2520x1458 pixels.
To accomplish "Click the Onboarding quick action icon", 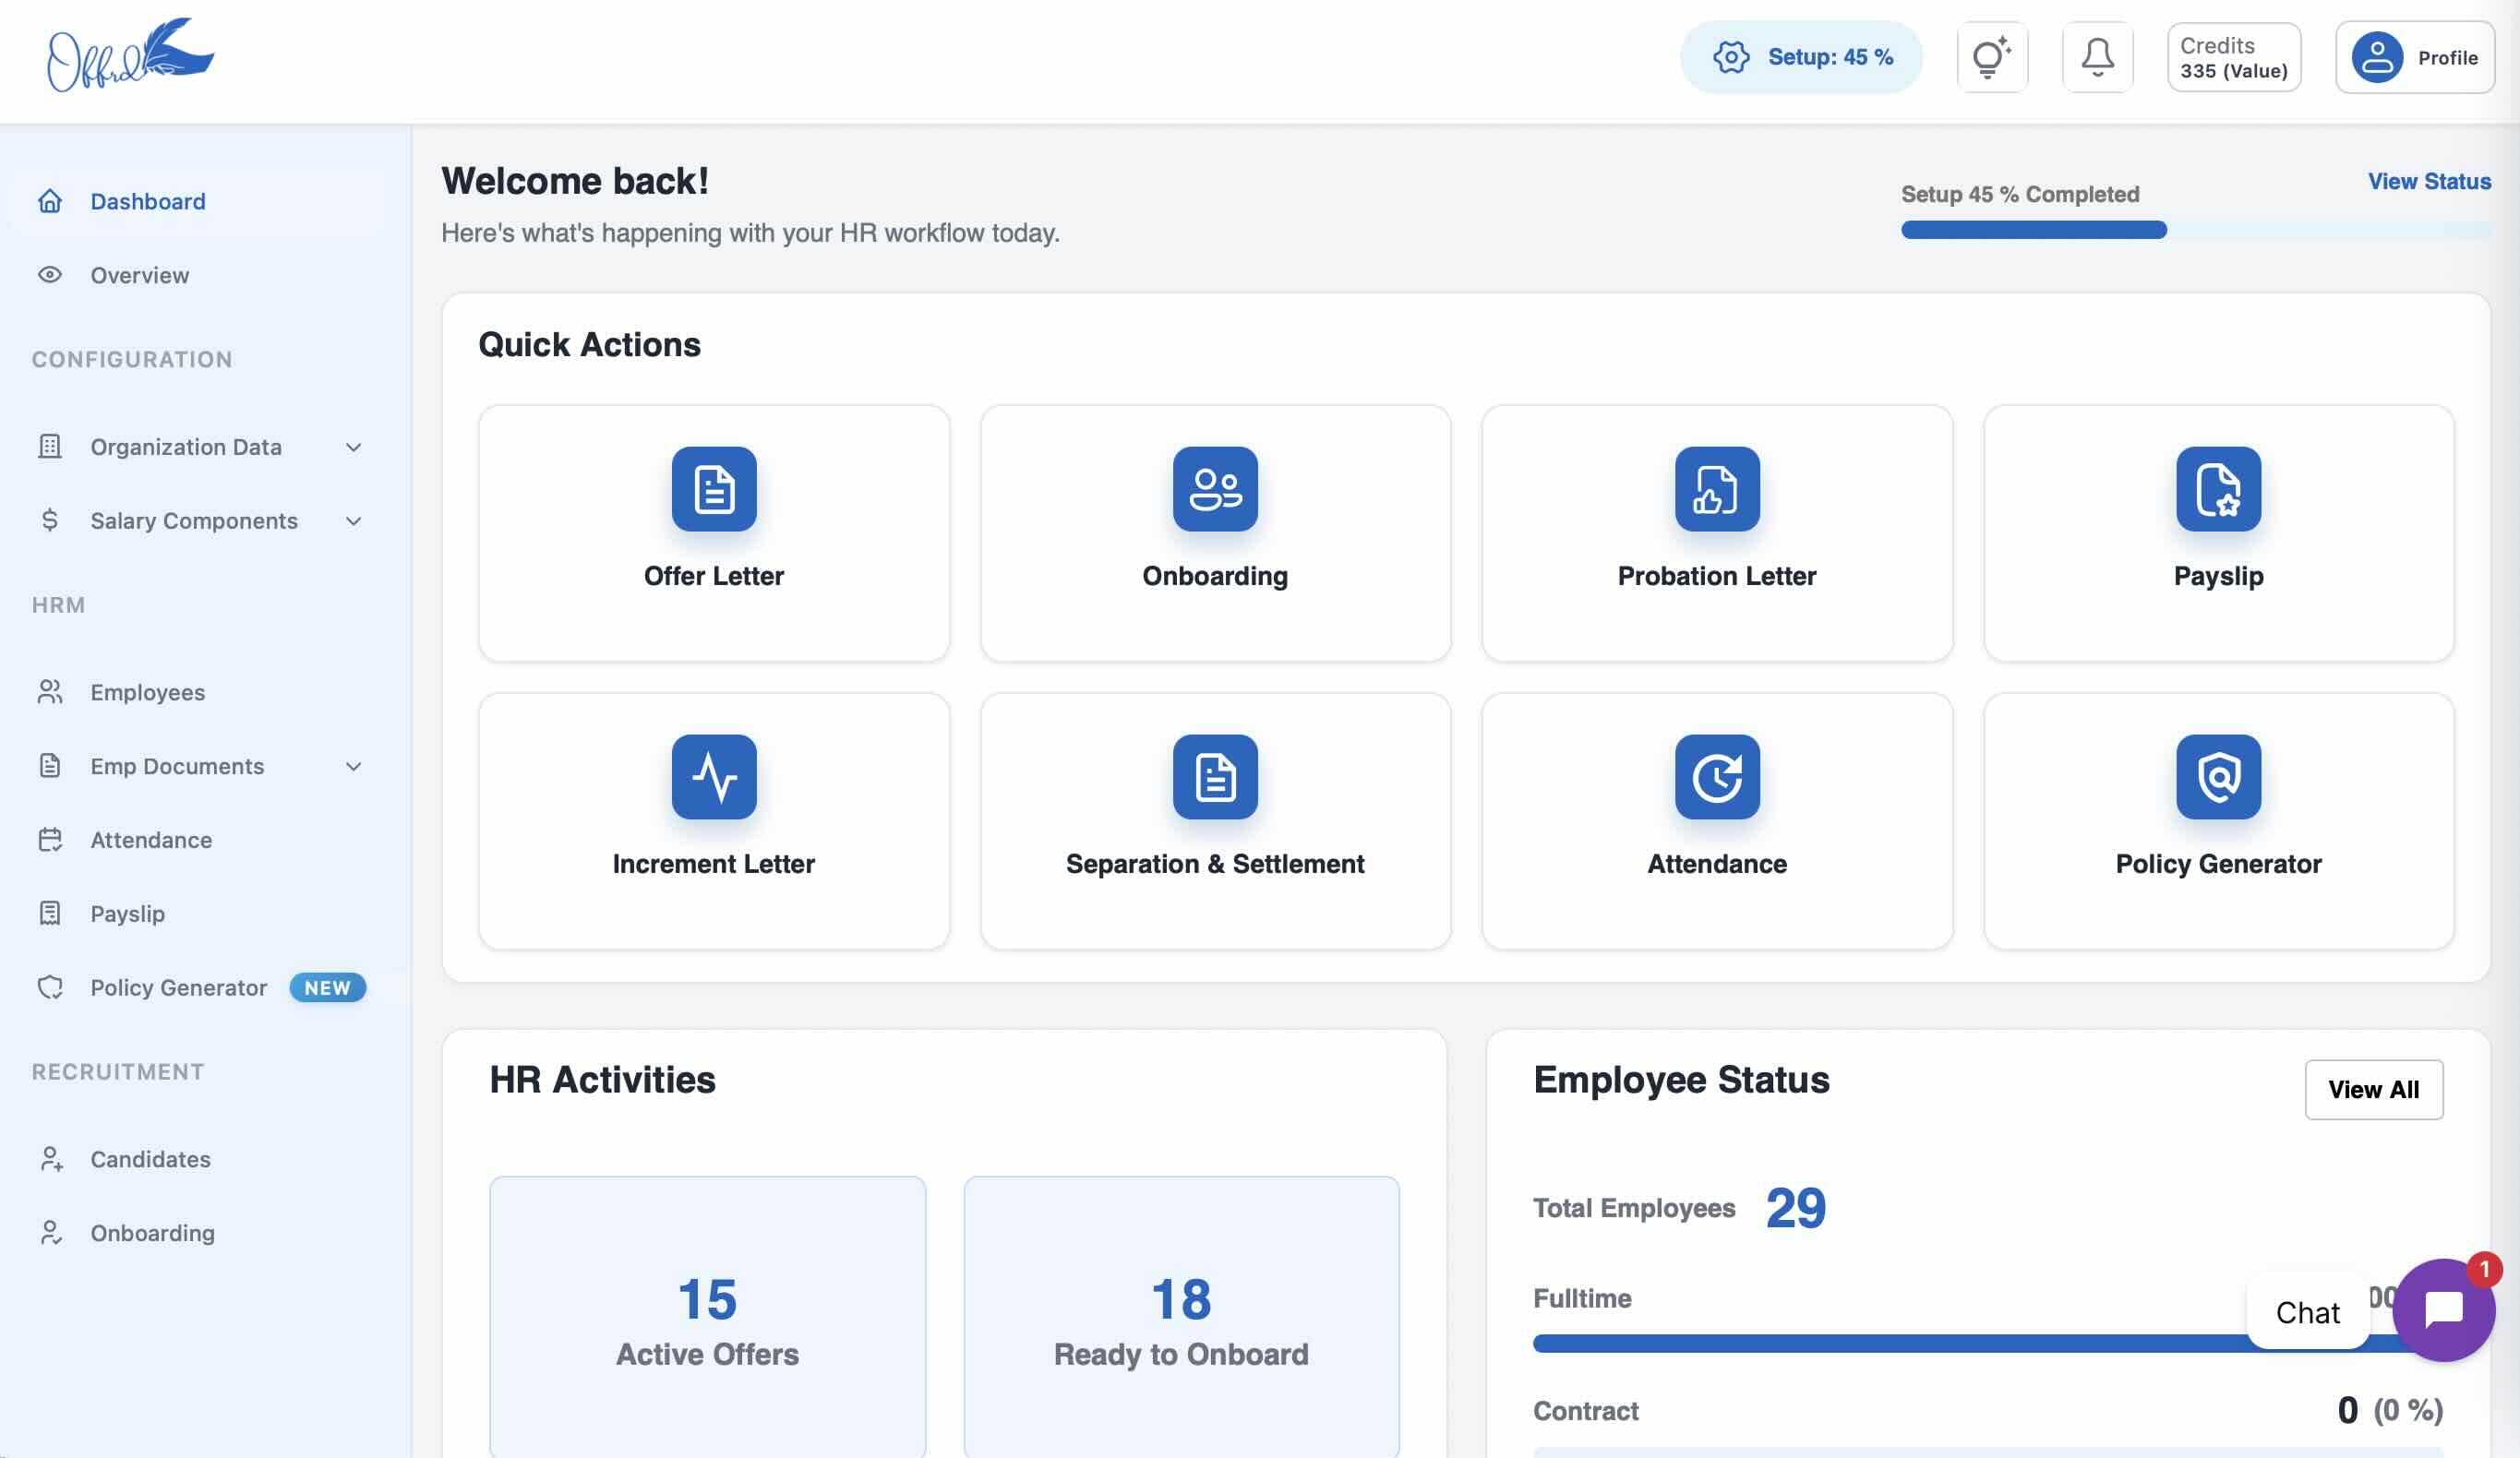I will coord(1214,489).
